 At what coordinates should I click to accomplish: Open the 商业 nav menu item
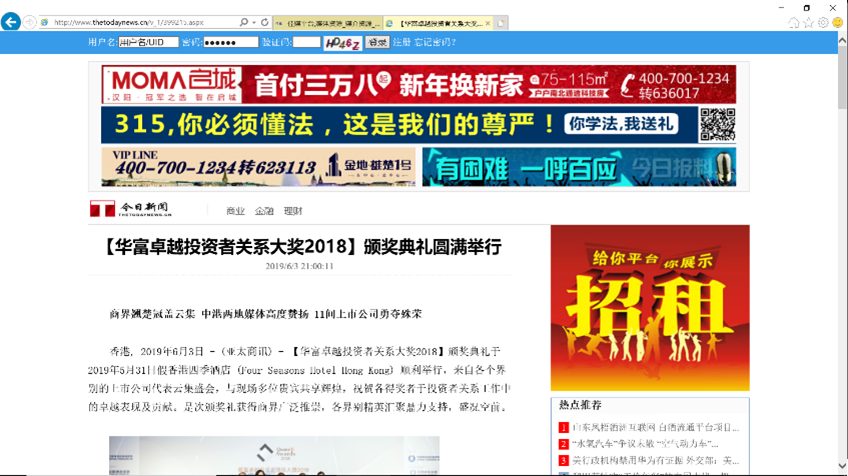pos(235,211)
